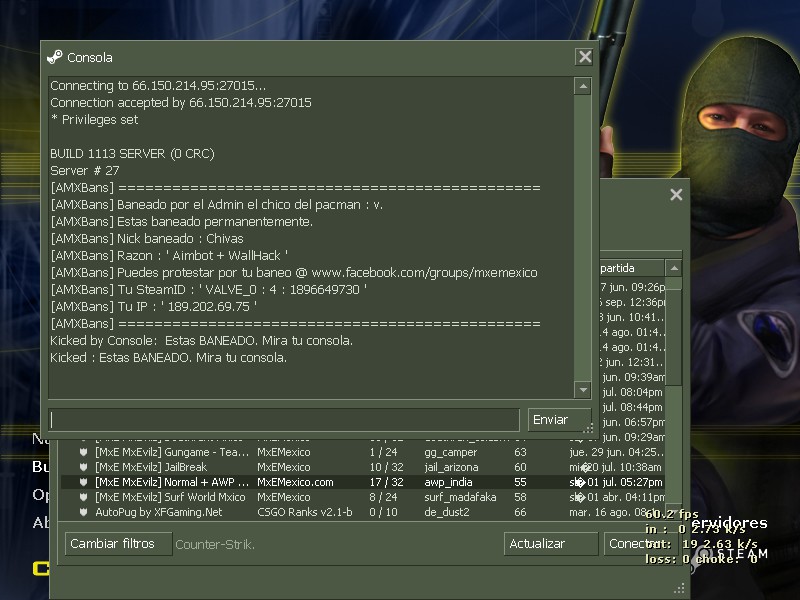Click the 'Razon : Aimbot + WallHack' line
Image resolution: width=800 pixels, height=600 pixels.
click(x=169, y=256)
